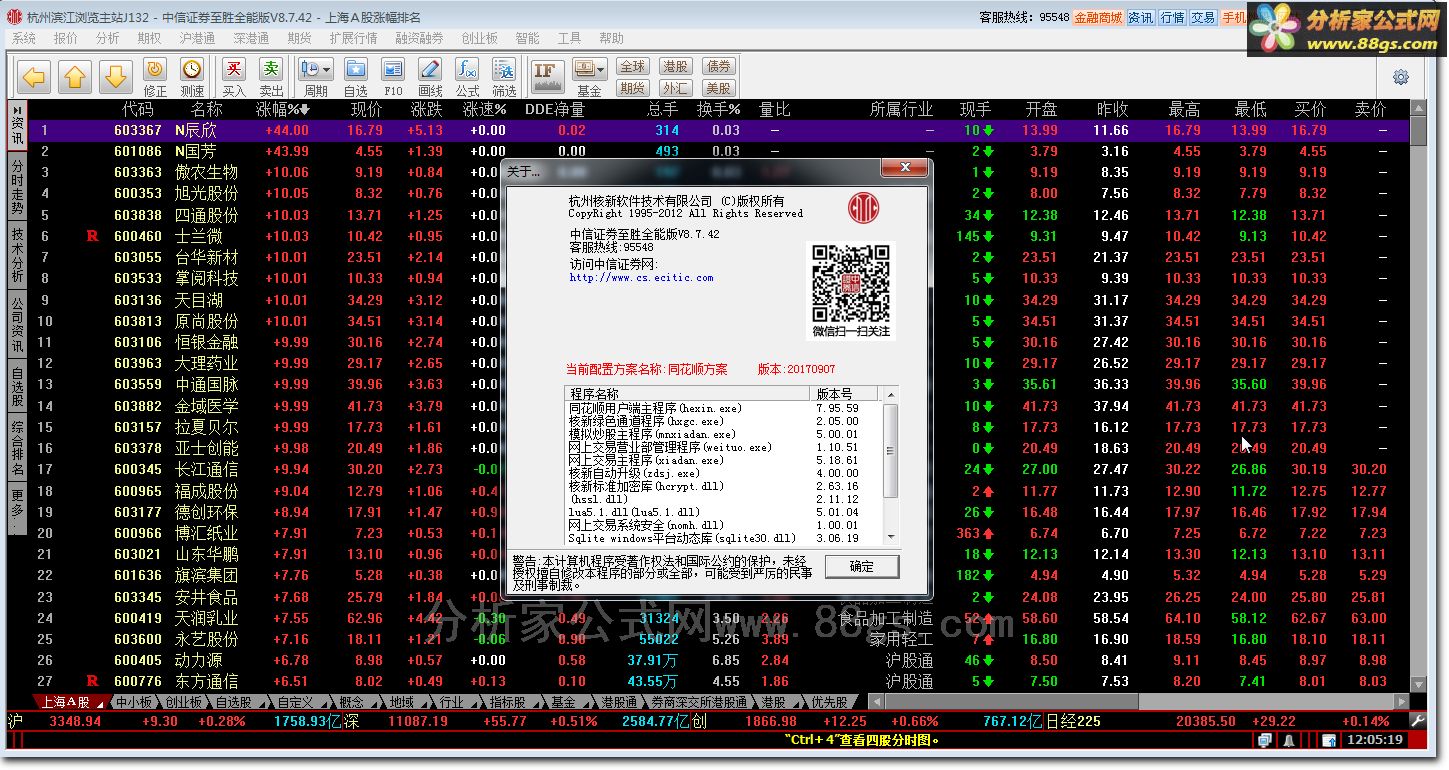
Task: Click the 修正 toolbar icon
Action: point(155,77)
